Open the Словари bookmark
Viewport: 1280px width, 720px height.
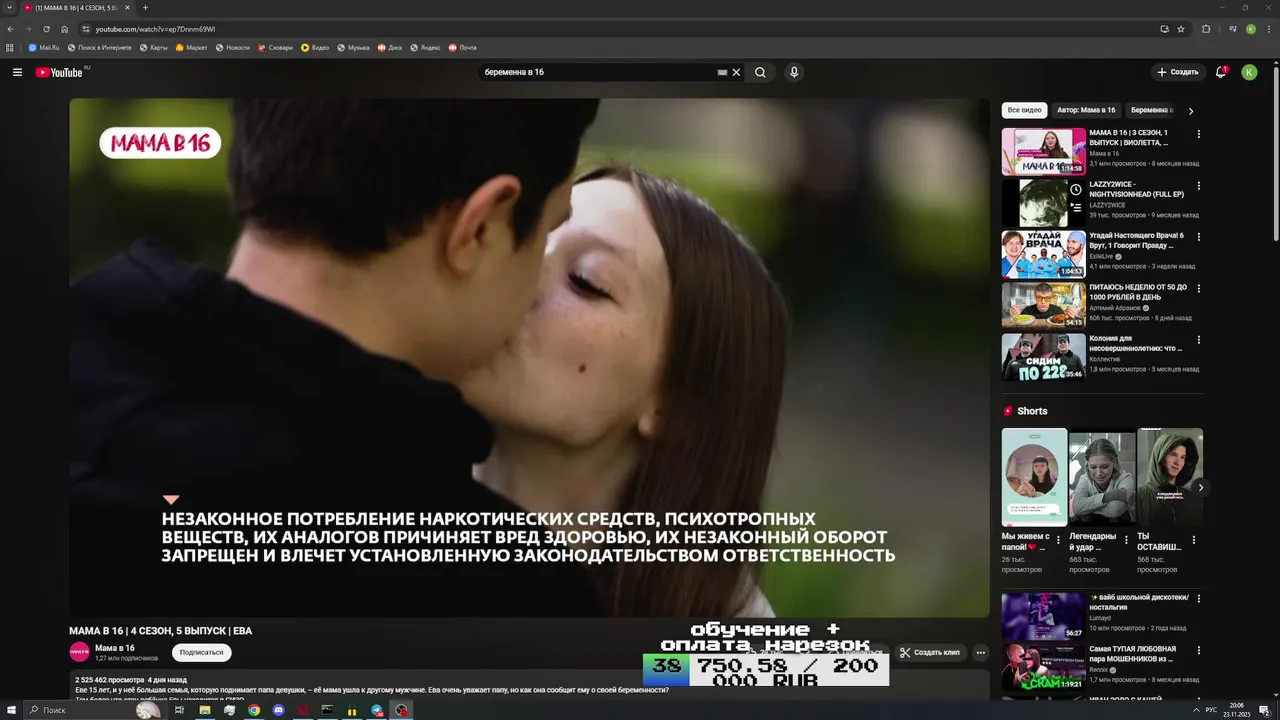pos(275,47)
